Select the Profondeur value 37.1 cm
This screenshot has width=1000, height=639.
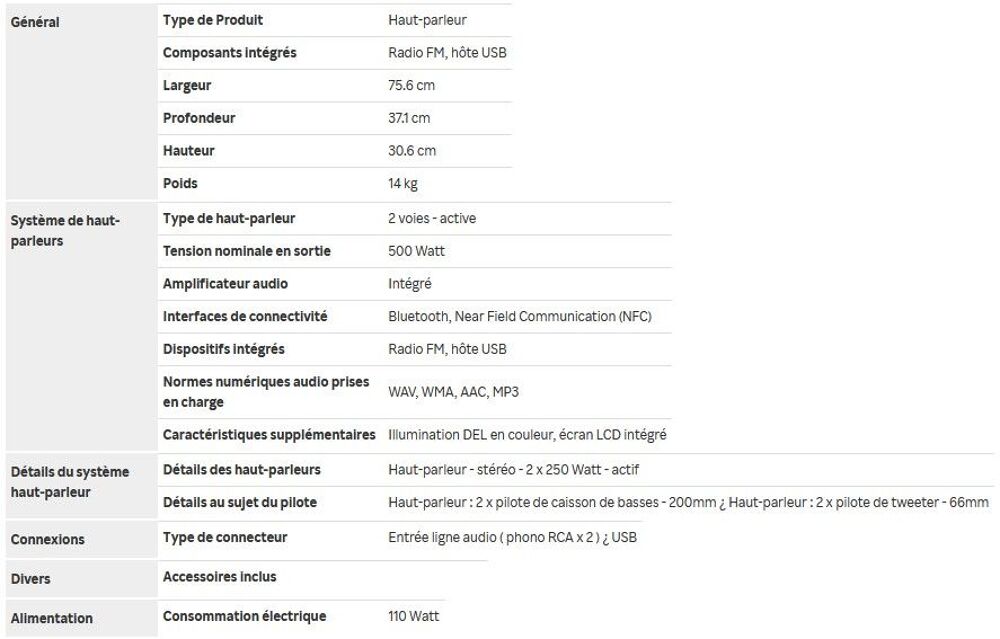[409, 118]
